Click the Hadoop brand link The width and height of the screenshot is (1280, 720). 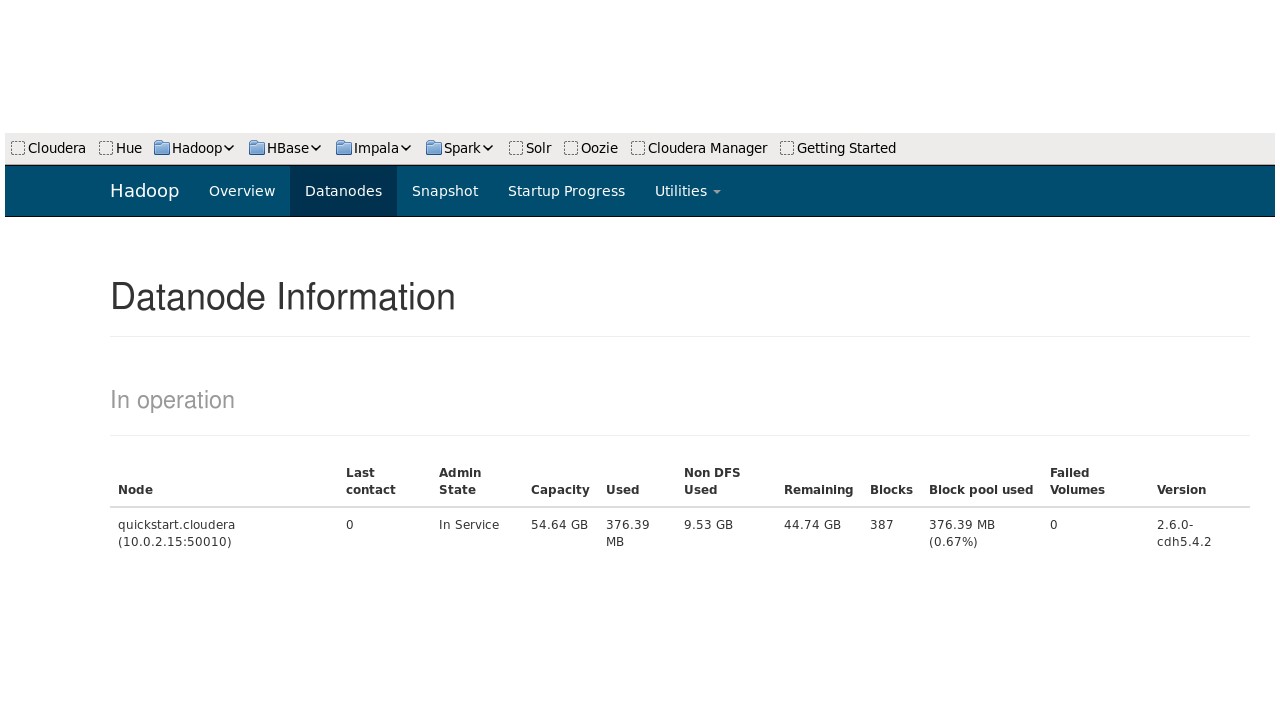pos(144,191)
